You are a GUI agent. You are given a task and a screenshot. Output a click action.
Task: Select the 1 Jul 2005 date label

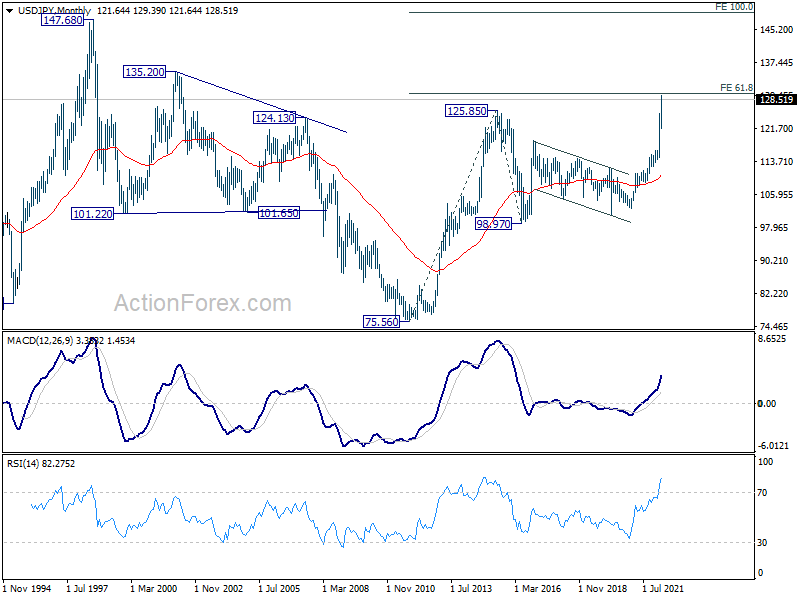point(279,588)
